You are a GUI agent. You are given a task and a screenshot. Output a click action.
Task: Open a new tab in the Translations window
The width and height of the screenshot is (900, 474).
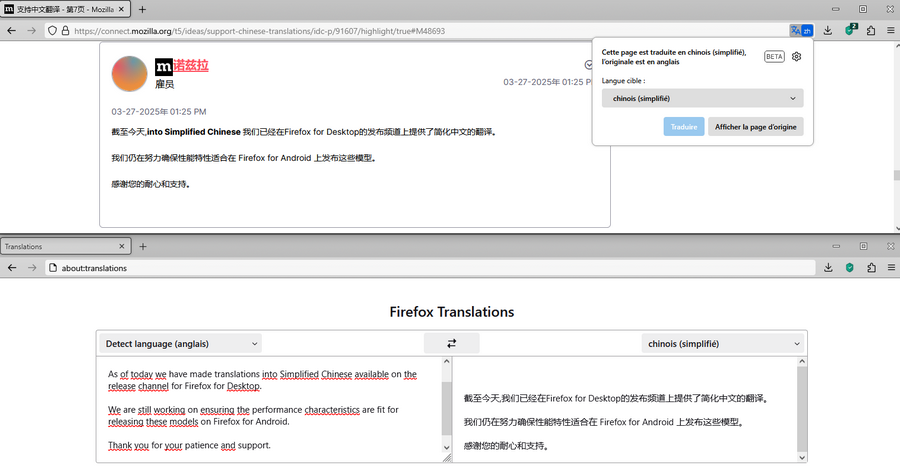[143, 246]
